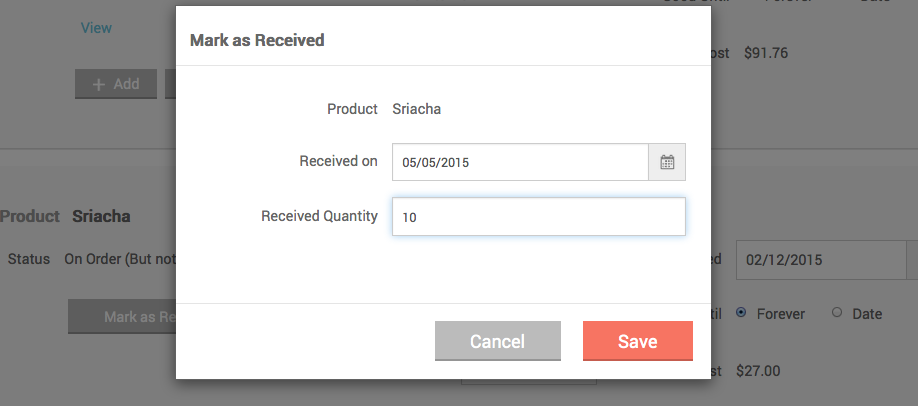Click the On Order status text
Viewport: 918px width, 406px height.
tap(120, 259)
